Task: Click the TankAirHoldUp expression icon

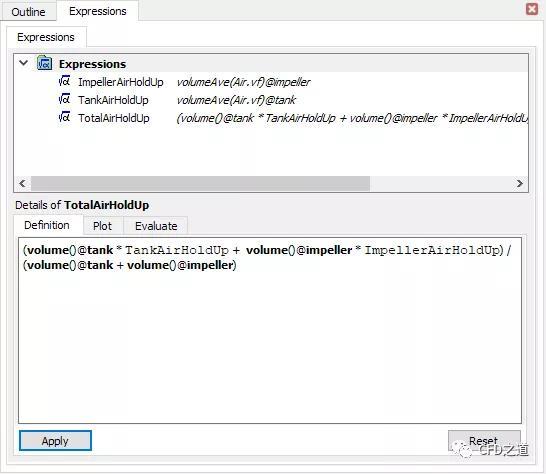Action: click(64, 100)
